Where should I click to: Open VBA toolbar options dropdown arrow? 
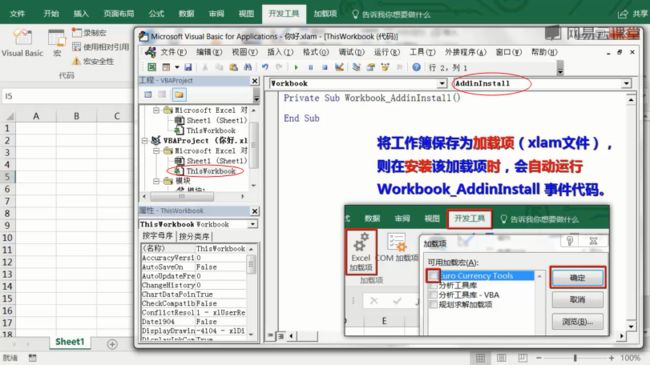click(x=560, y=68)
